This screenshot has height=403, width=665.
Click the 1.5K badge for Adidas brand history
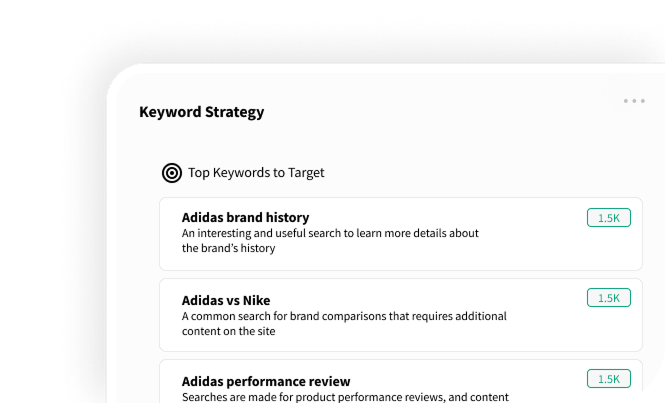pos(608,217)
